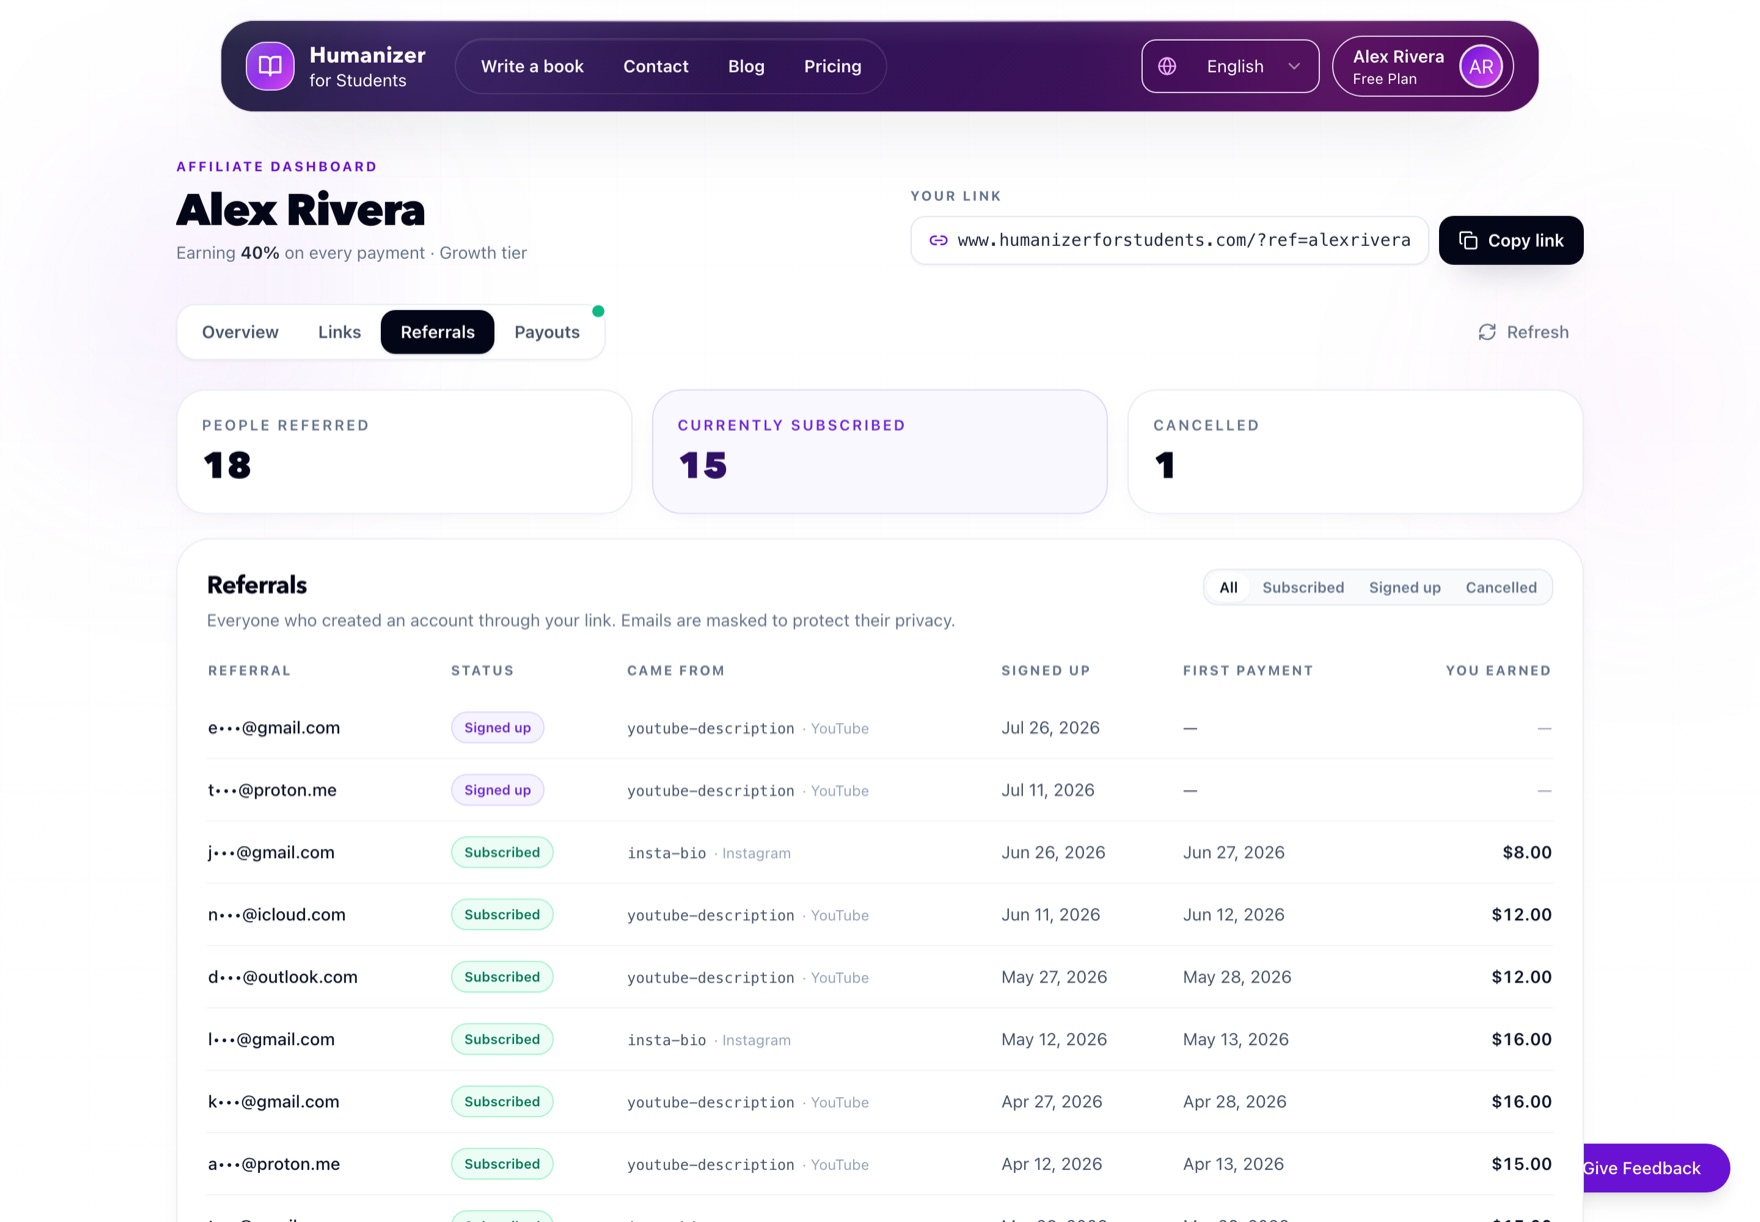Switch to the Overview tab
The height and width of the screenshot is (1222, 1760).
tap(240, 332)
